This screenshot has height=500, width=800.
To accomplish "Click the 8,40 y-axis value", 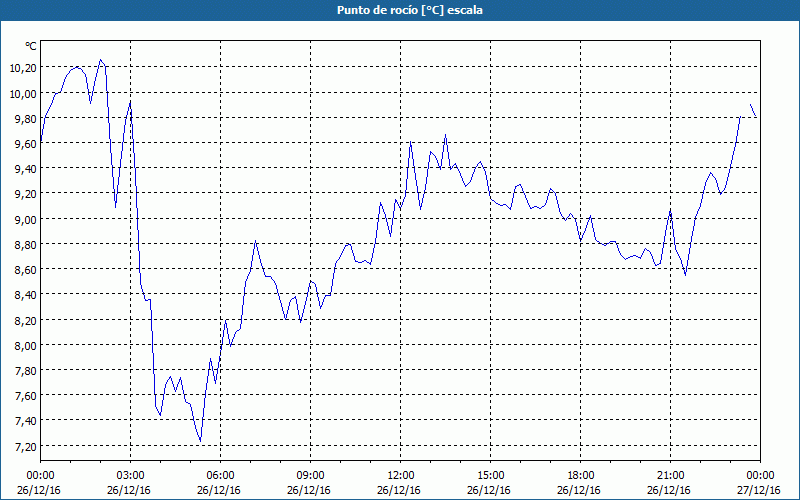I will 26,295.
